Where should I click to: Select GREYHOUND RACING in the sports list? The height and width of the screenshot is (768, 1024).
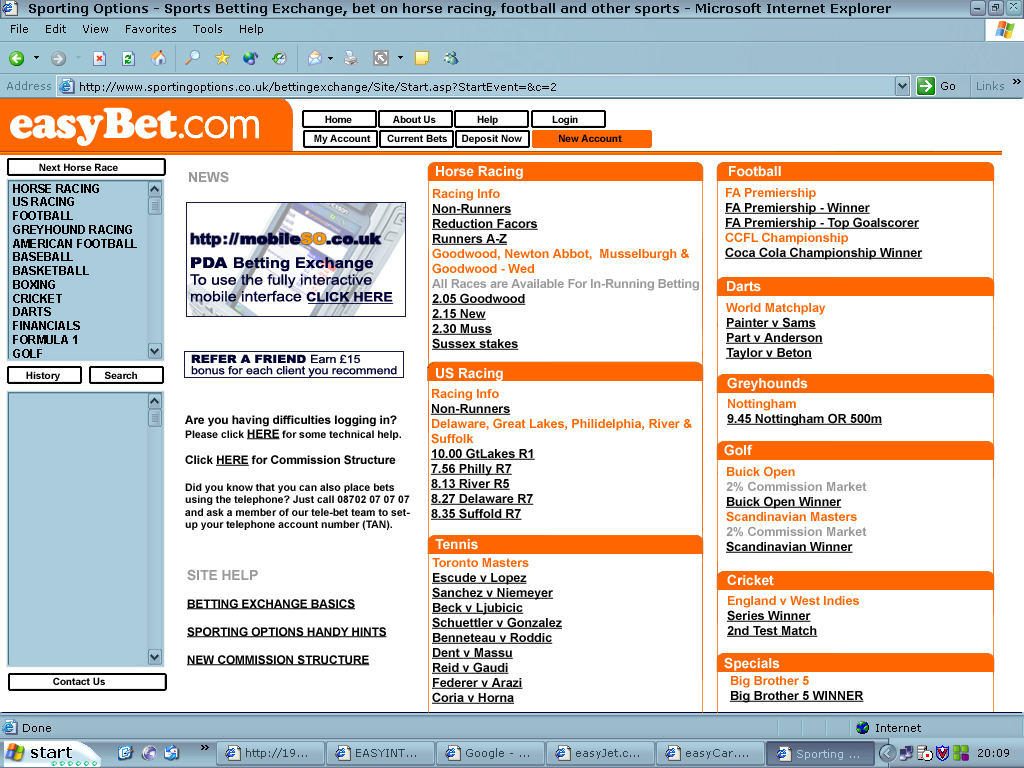72,230
